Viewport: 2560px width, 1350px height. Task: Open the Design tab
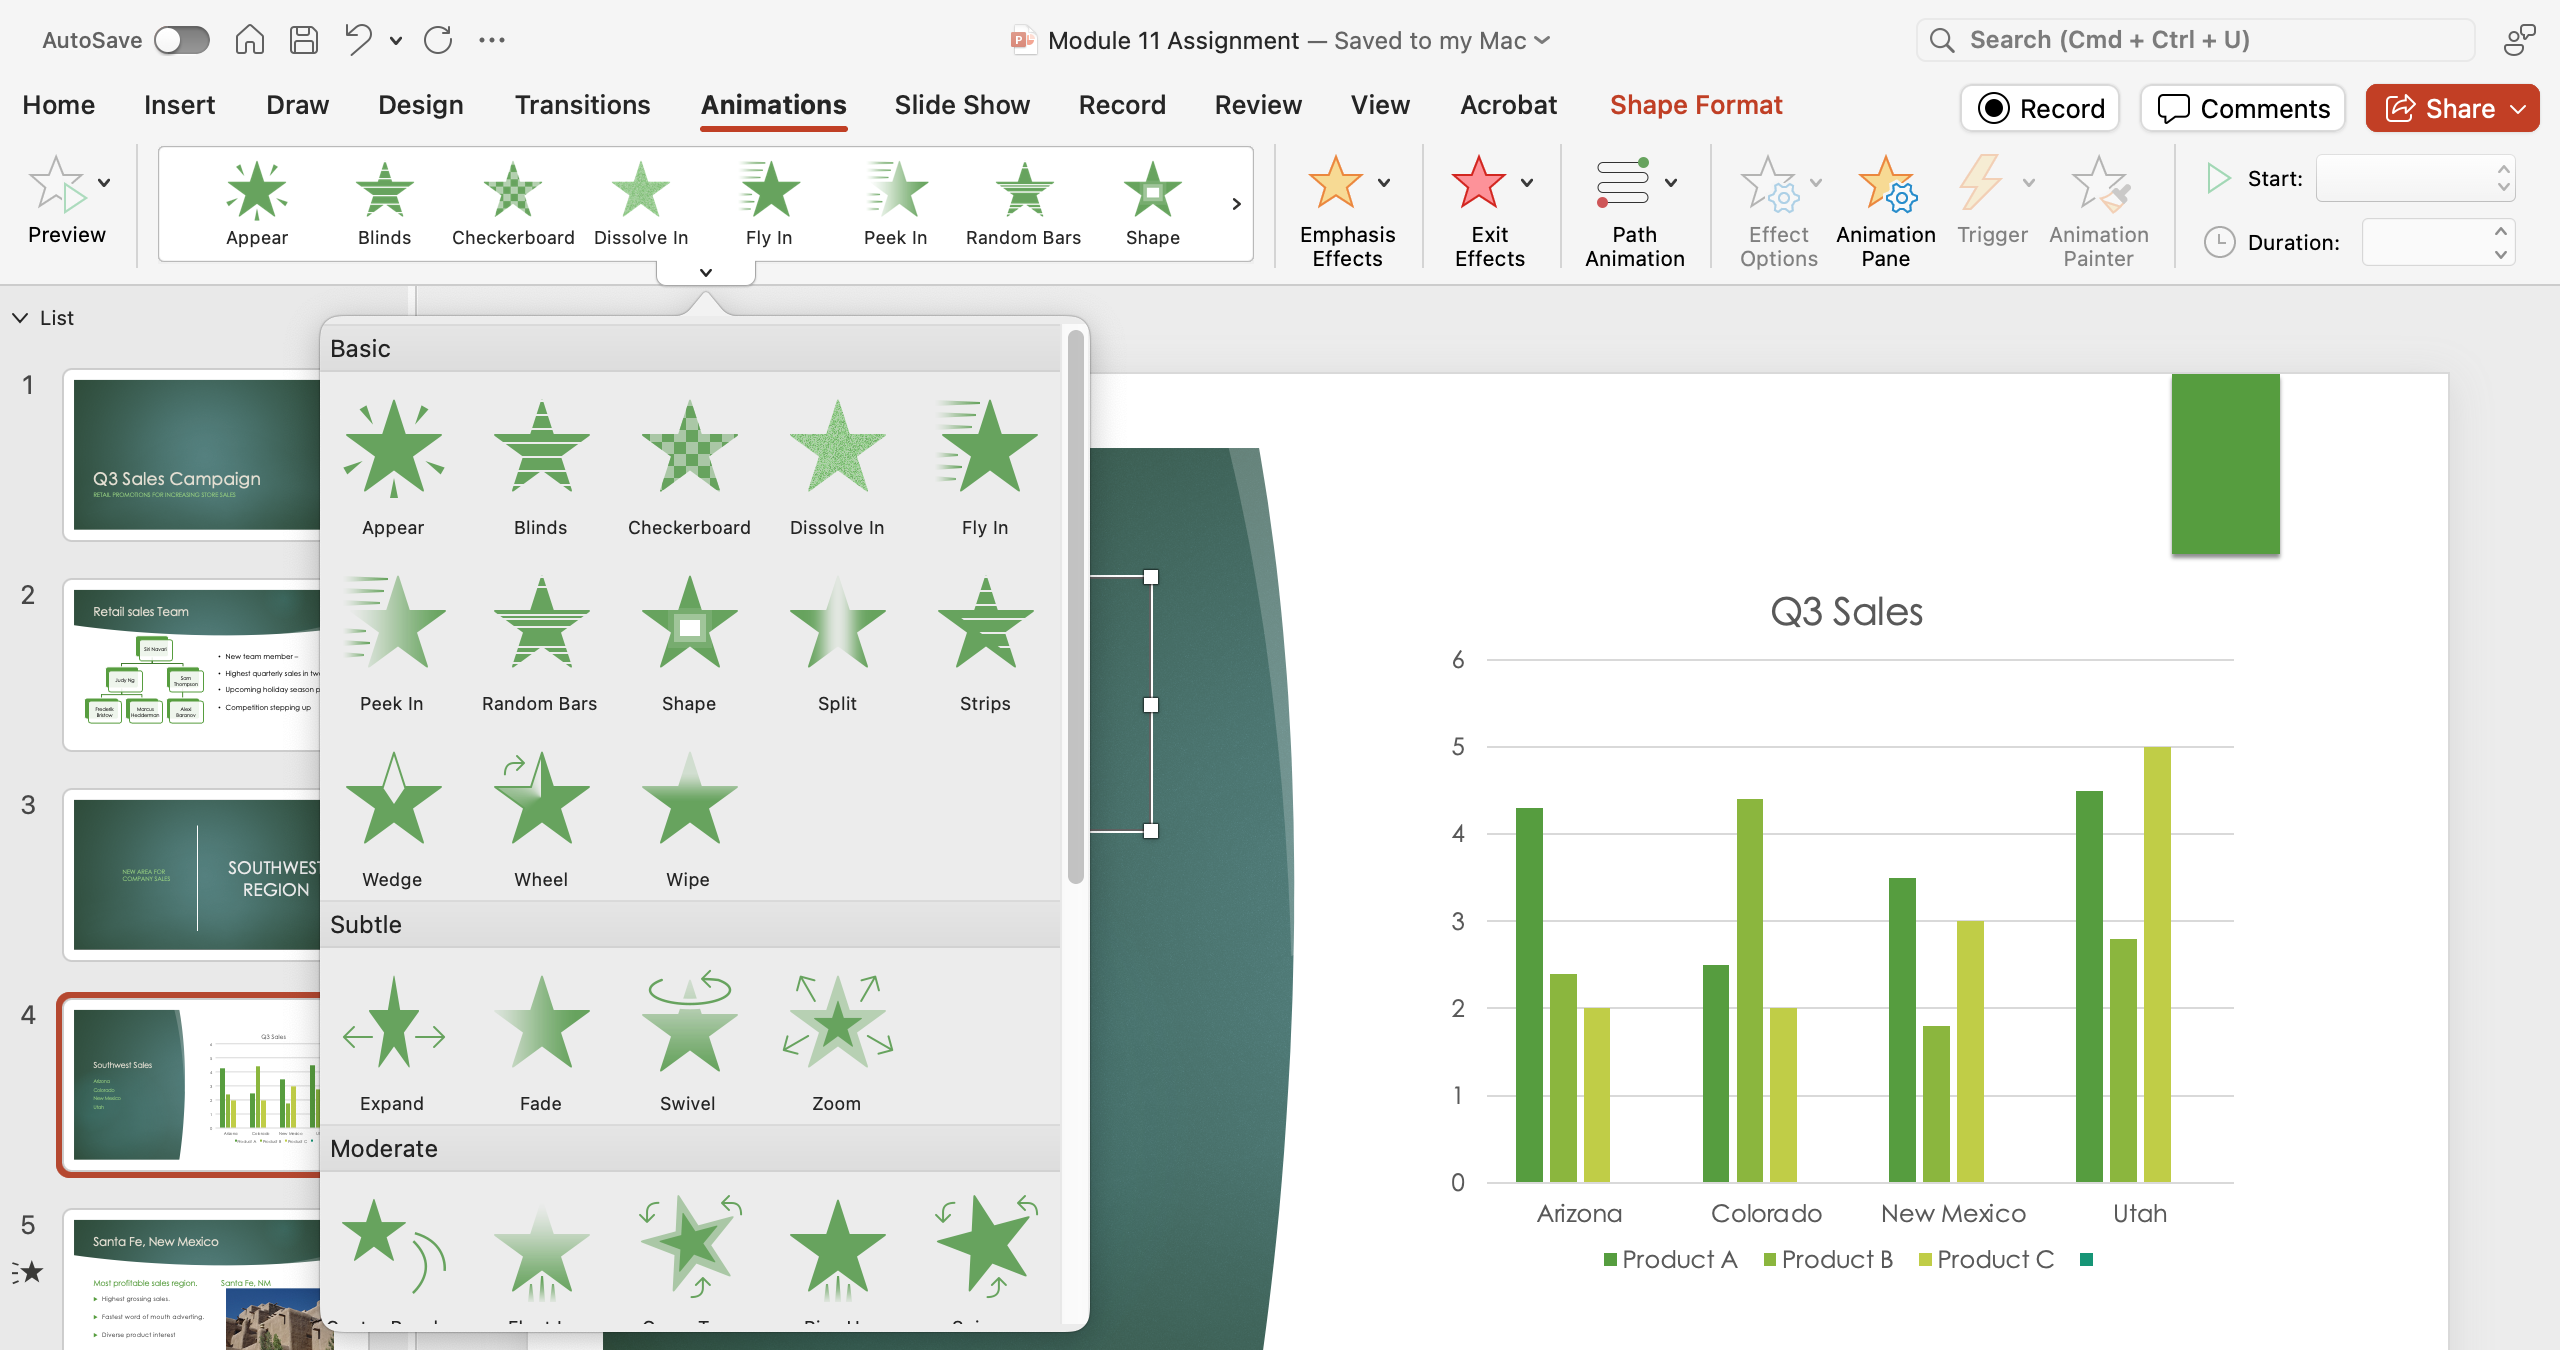[x=421, y=105]
